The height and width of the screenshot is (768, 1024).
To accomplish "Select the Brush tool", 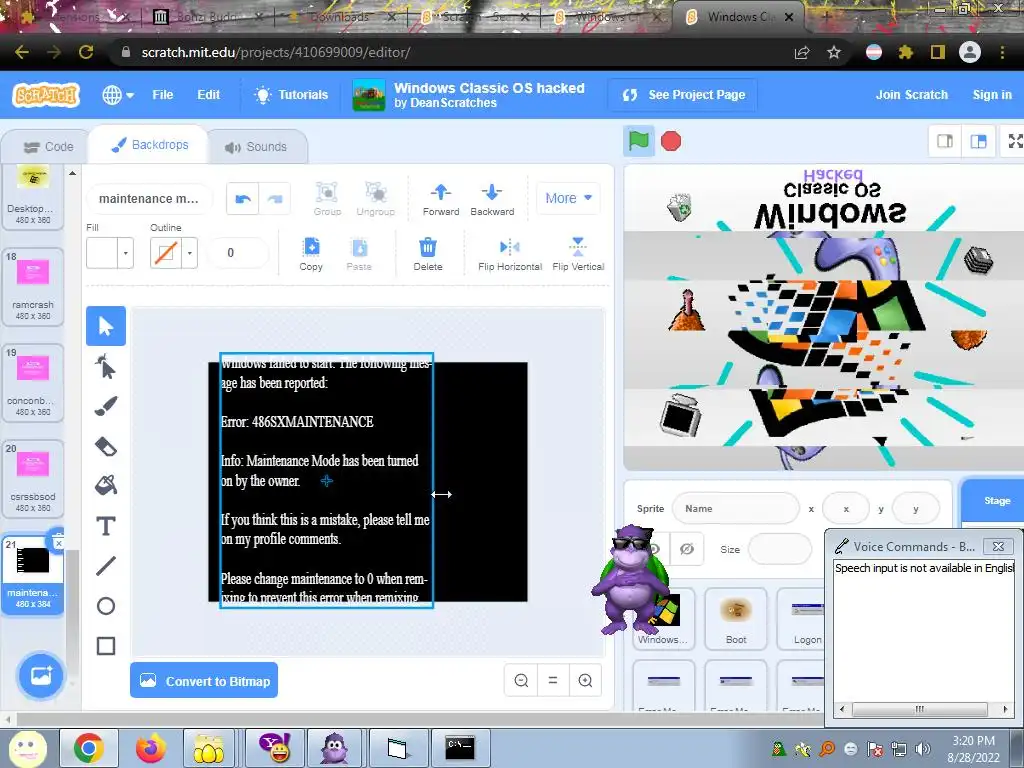I will coord(106,406).
